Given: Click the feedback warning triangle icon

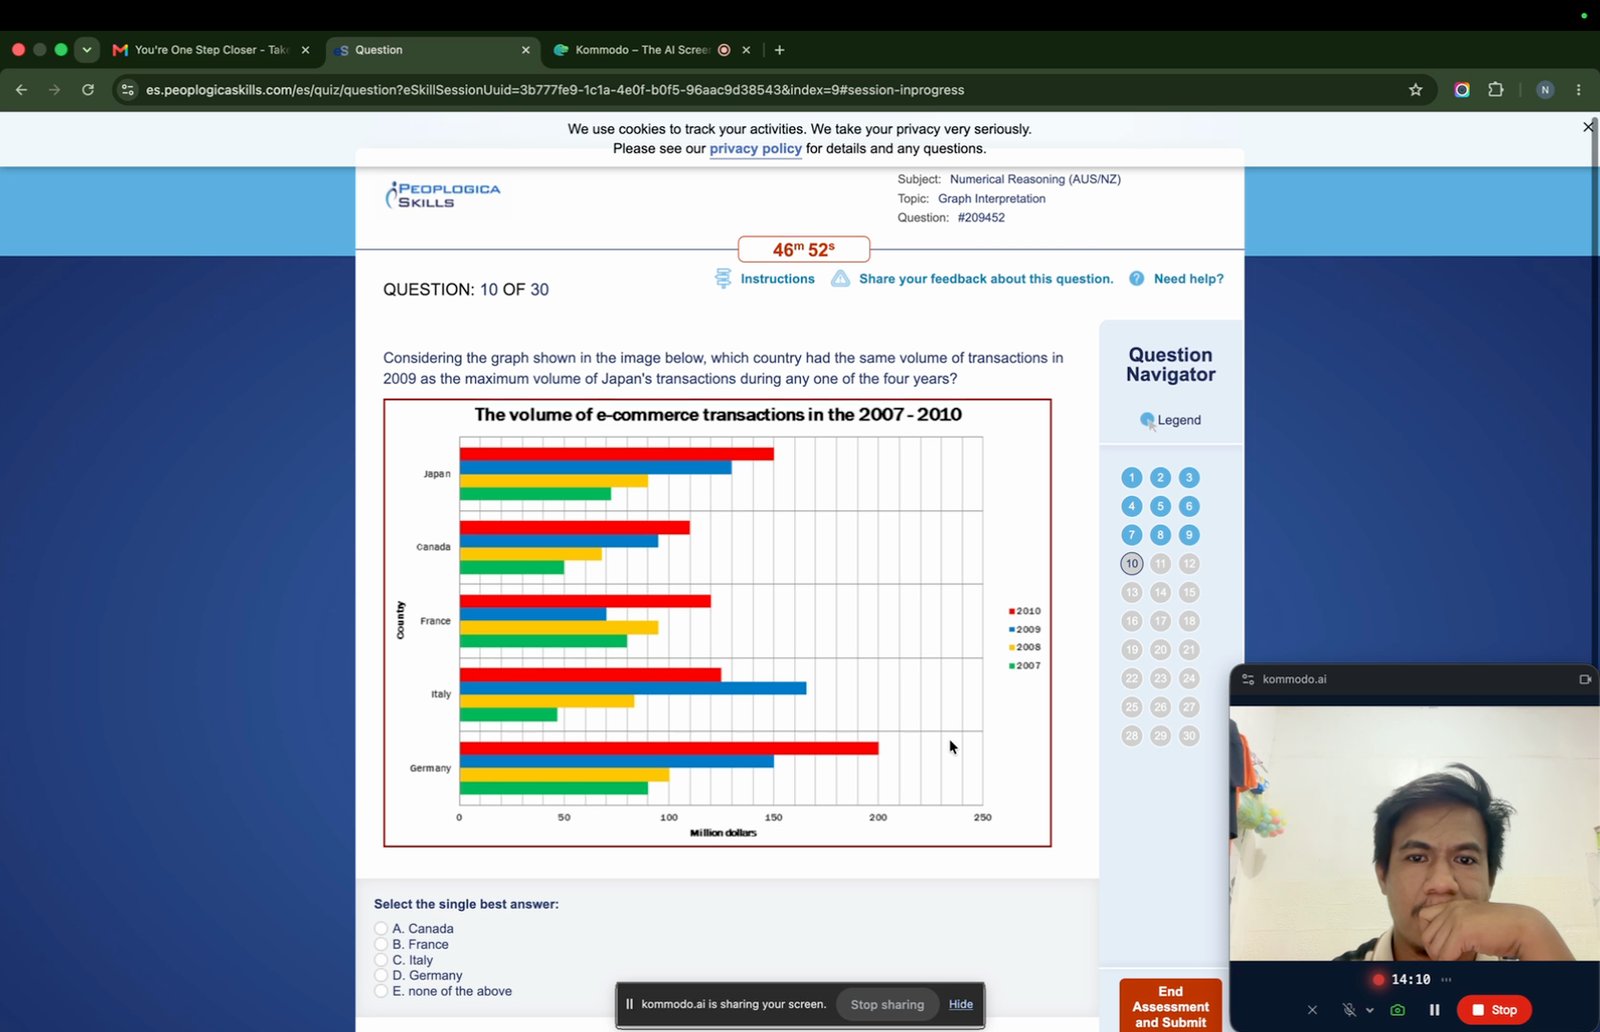Looking at the screenshot, I should [x=841, y=278].
